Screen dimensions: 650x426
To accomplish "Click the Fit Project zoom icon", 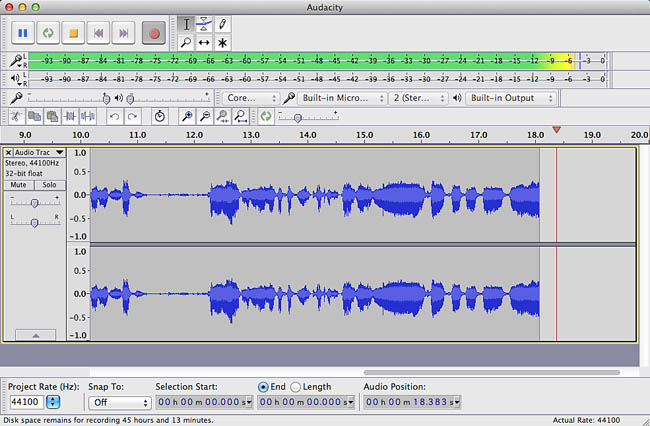I will pos(240,116).
